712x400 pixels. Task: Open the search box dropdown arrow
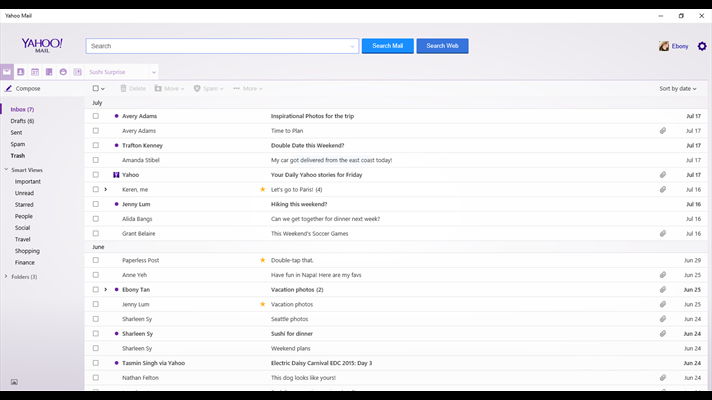pos(352,46)
